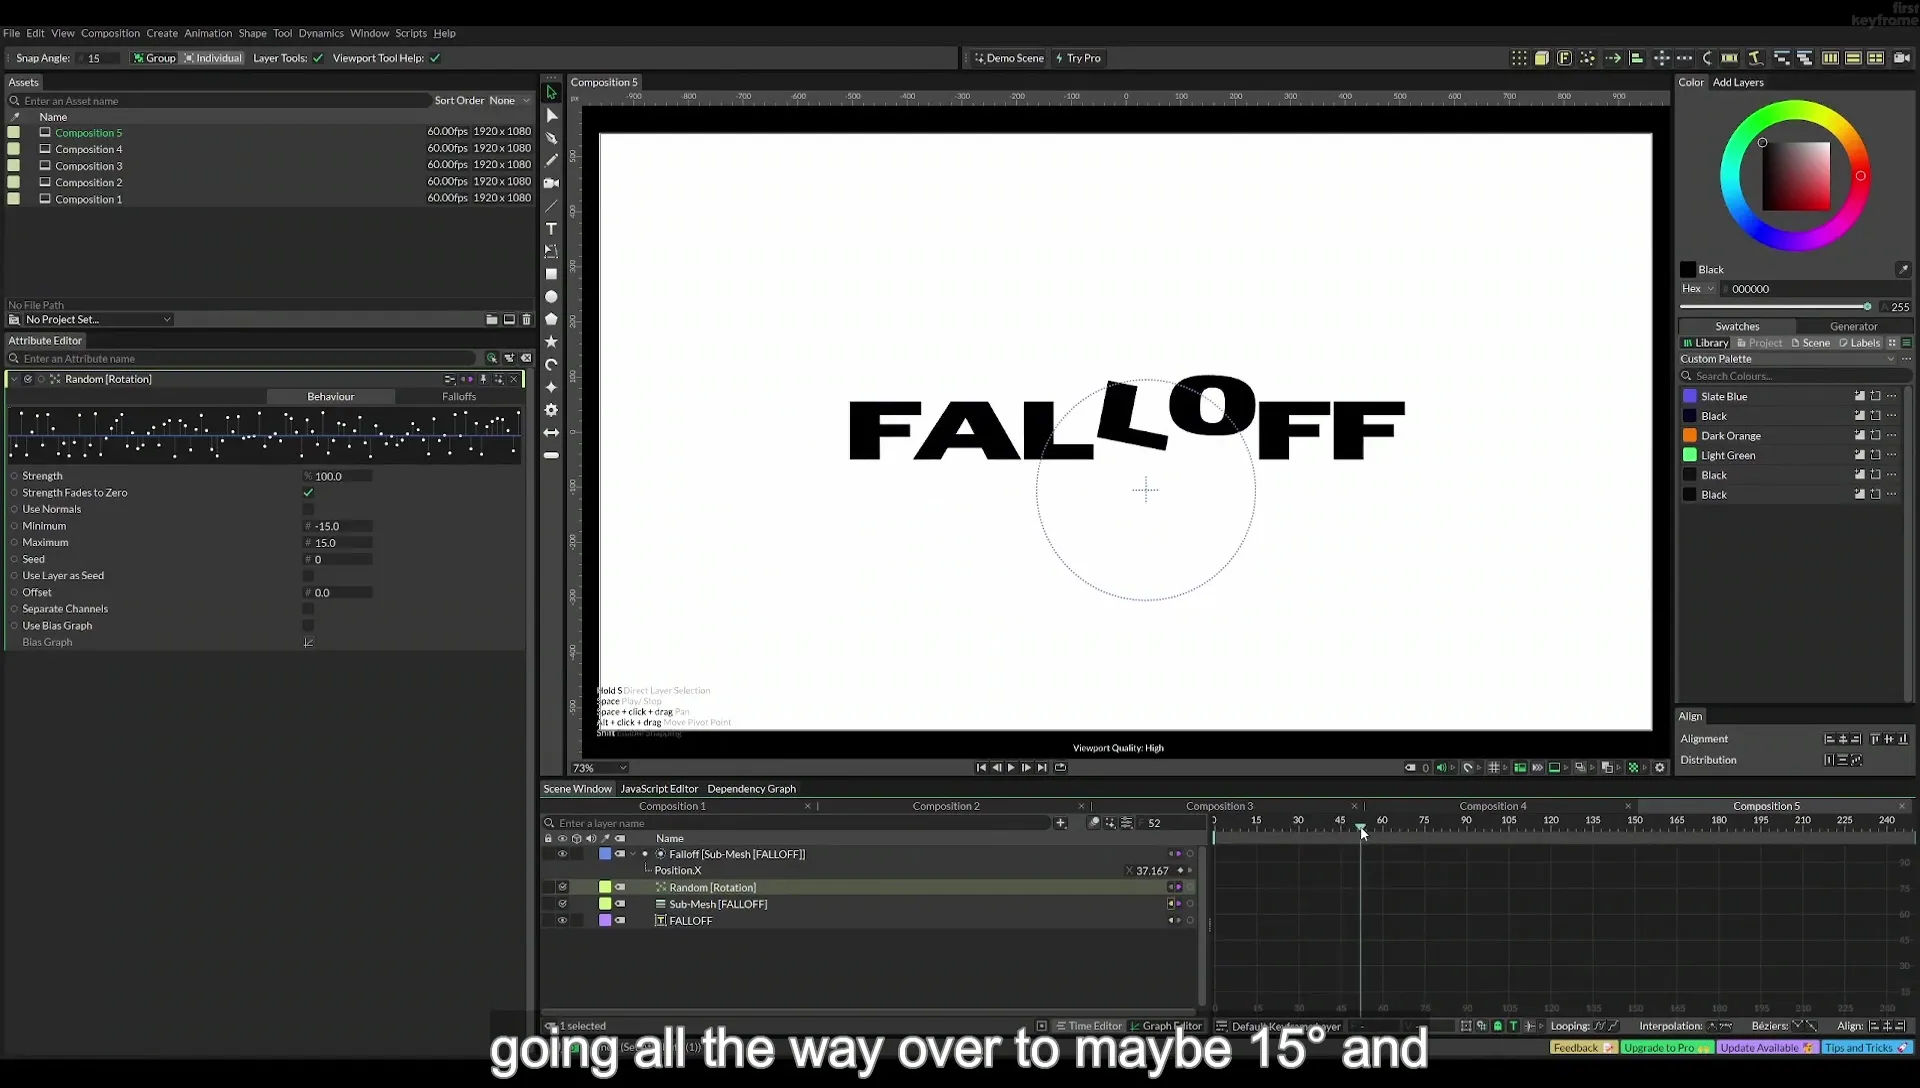Image resolution: width=1920 pixels, height=1088 pixels.
Task: Choose the Camera tool
Action: [551, 183]
